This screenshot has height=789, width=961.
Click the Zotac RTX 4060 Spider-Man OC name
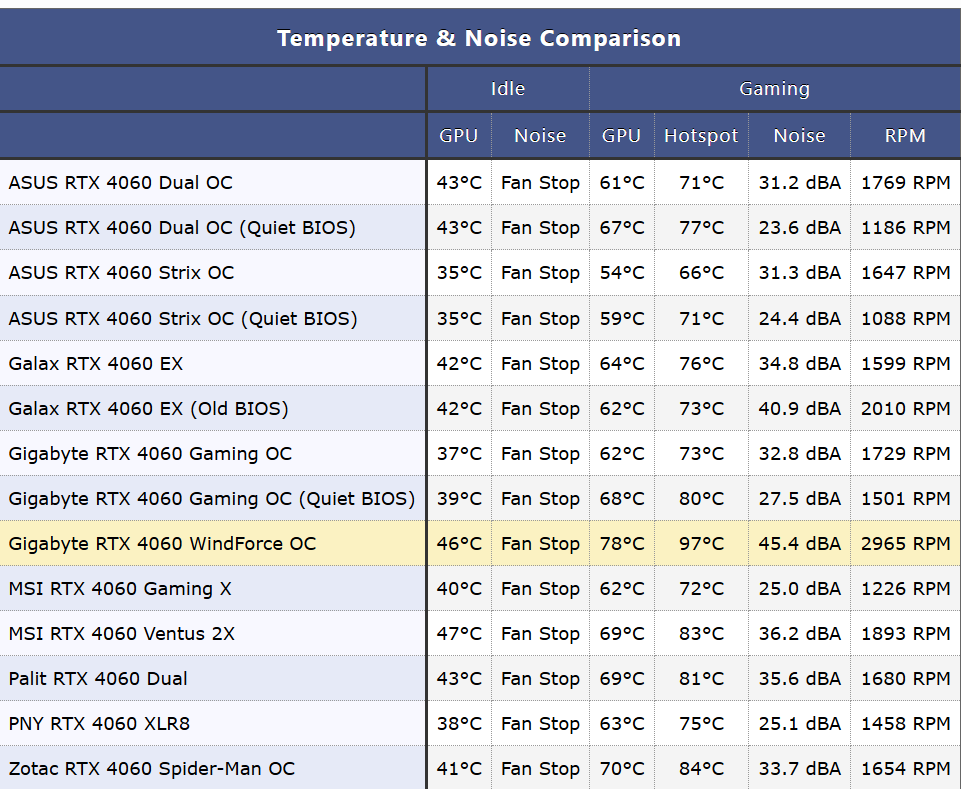pyautogui.click(x=152, y=769)
